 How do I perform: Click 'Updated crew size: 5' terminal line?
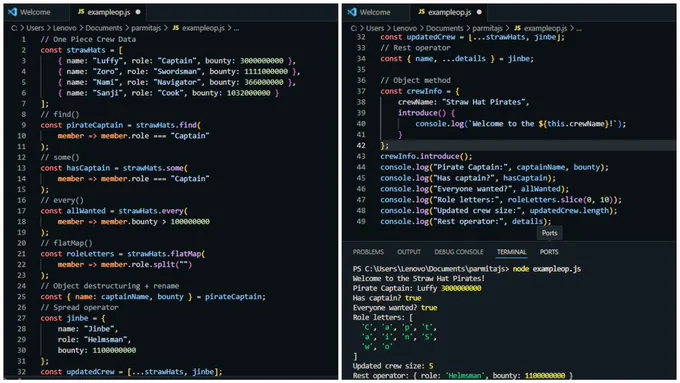393,366
